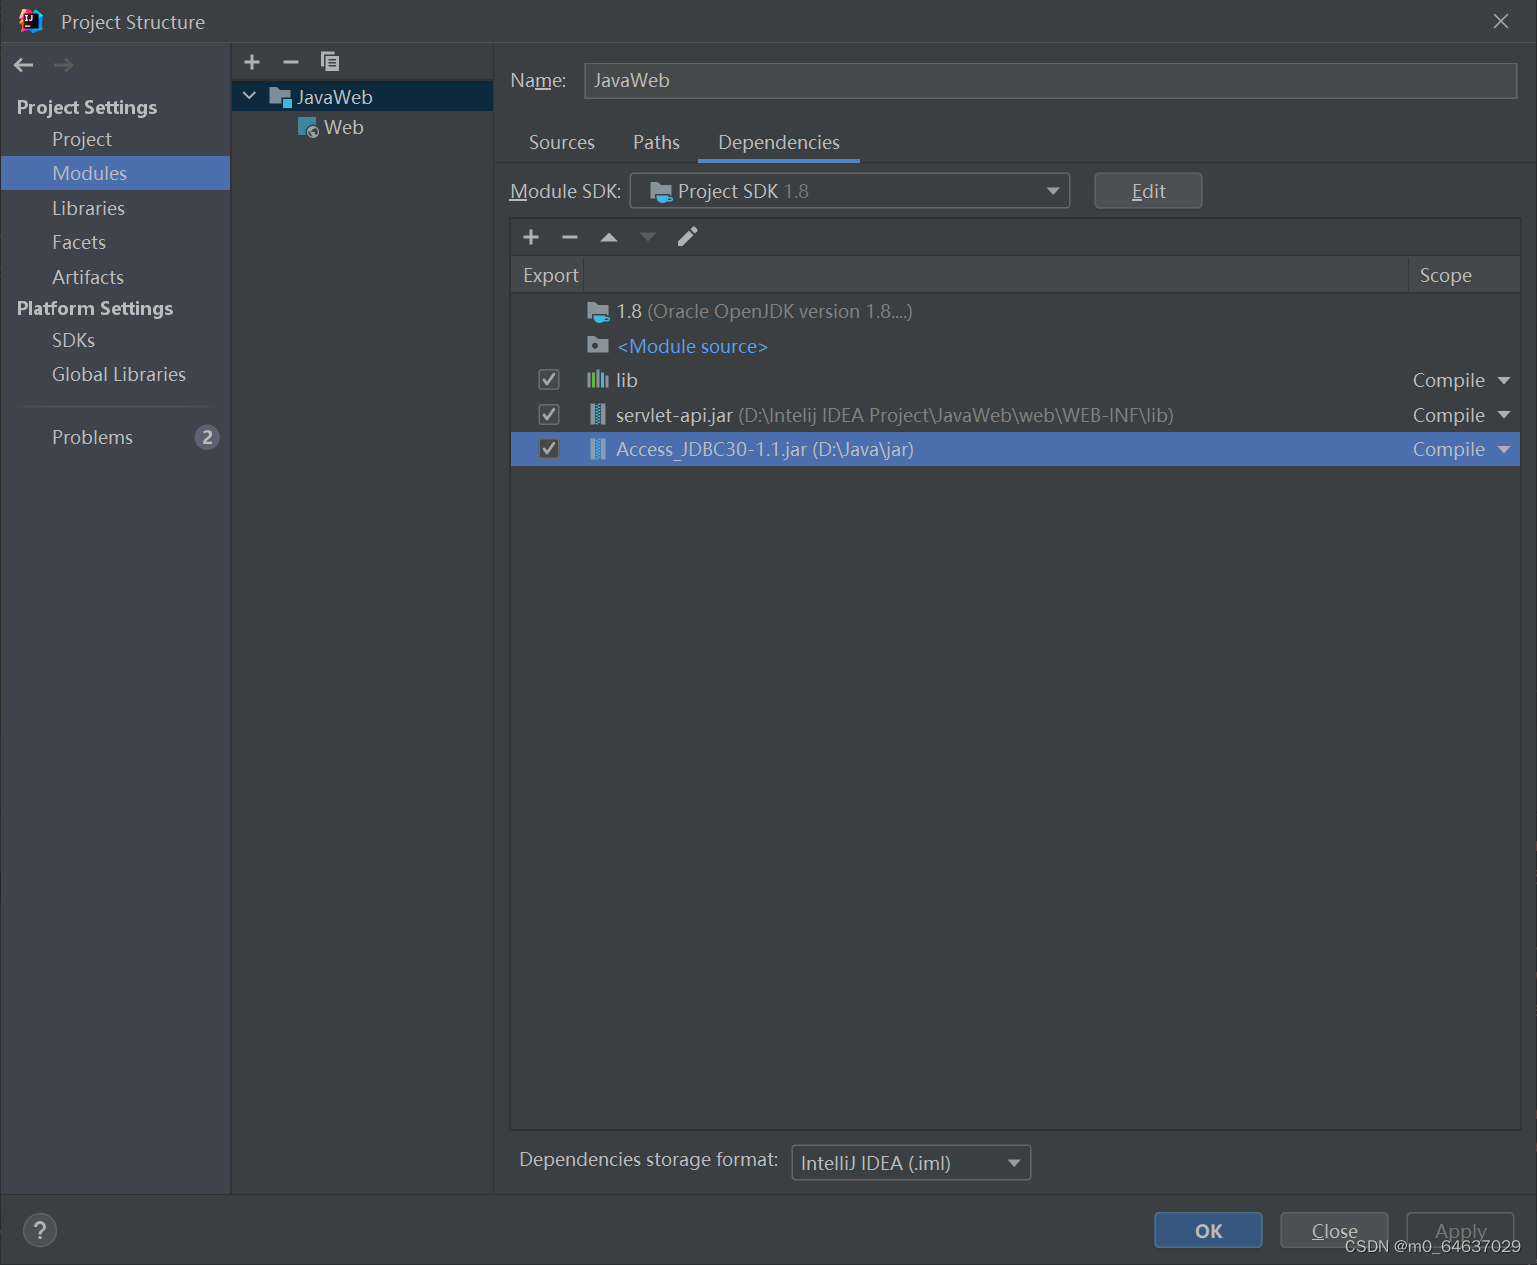Open Global Libraries section
This screenshot has height=1265, width=1537.
coord(119,374)
